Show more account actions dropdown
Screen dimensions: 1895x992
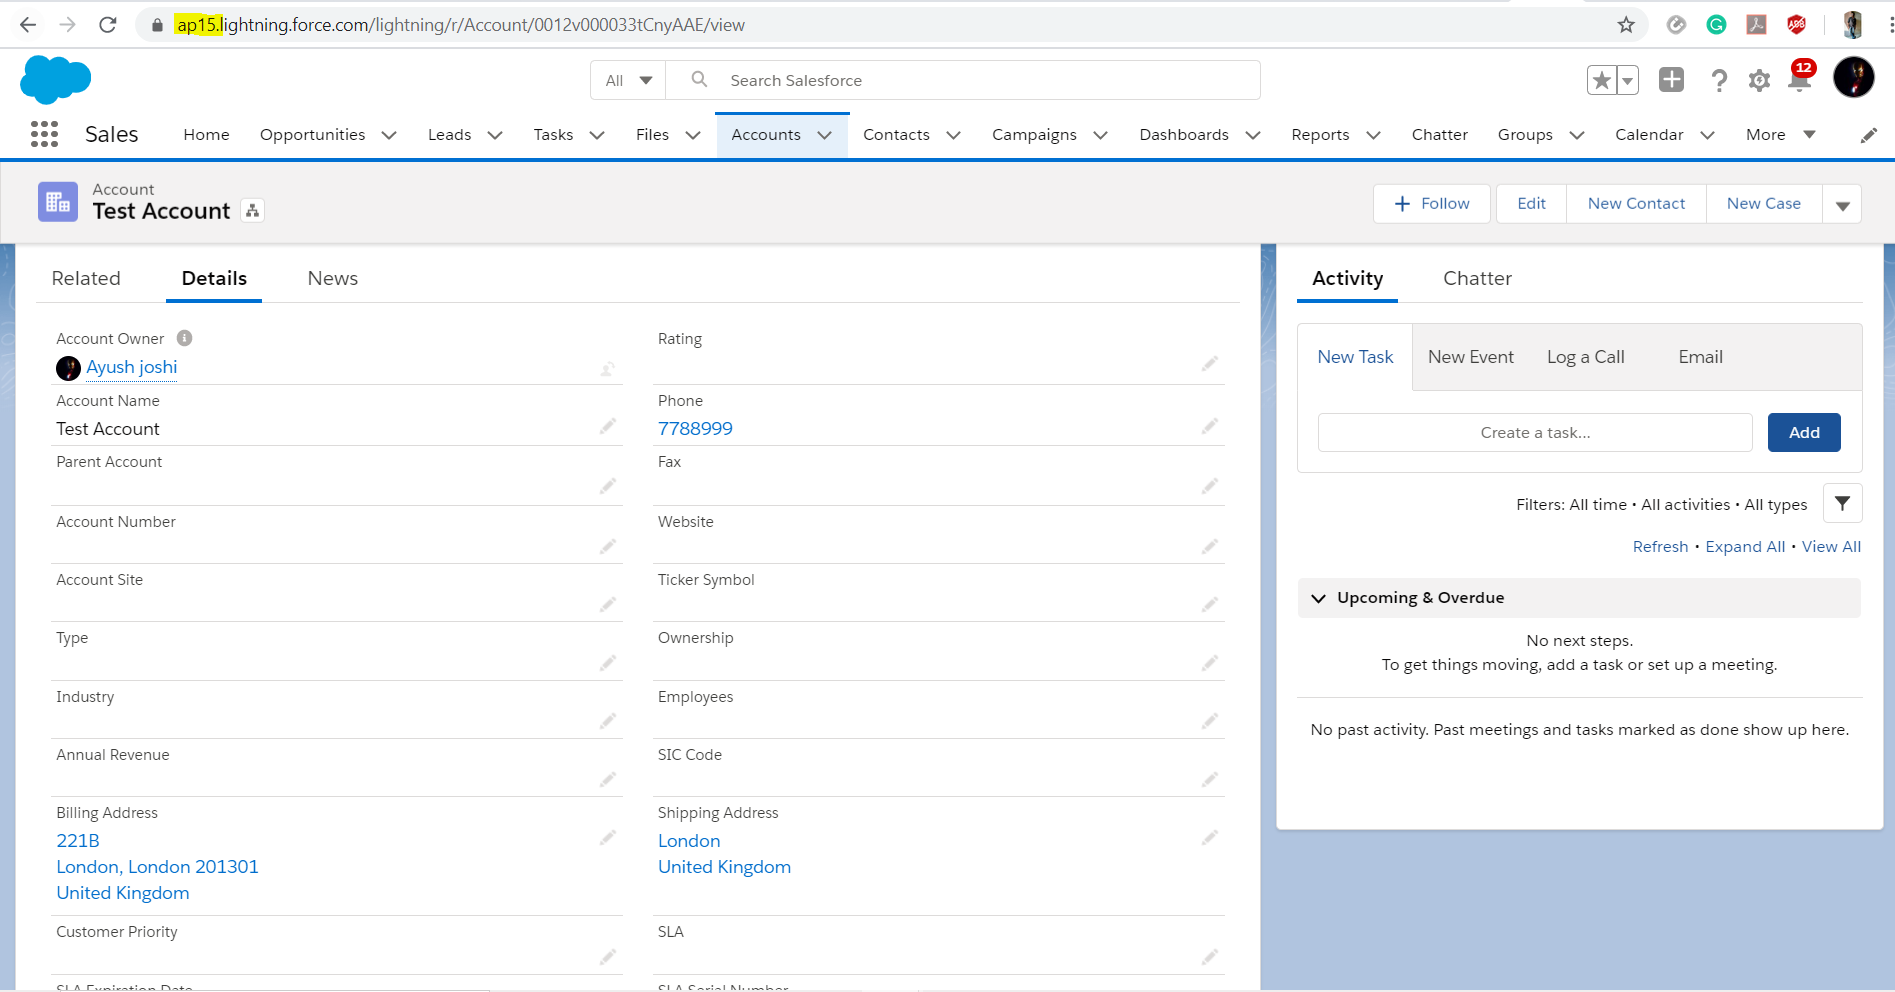click(1842, 204)
